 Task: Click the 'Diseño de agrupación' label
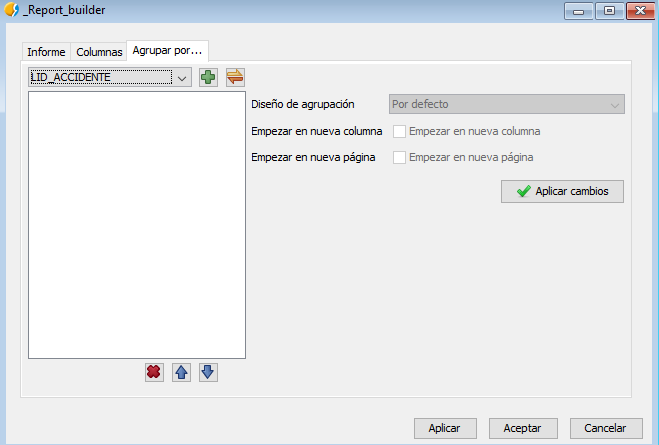tap(303, 104)
